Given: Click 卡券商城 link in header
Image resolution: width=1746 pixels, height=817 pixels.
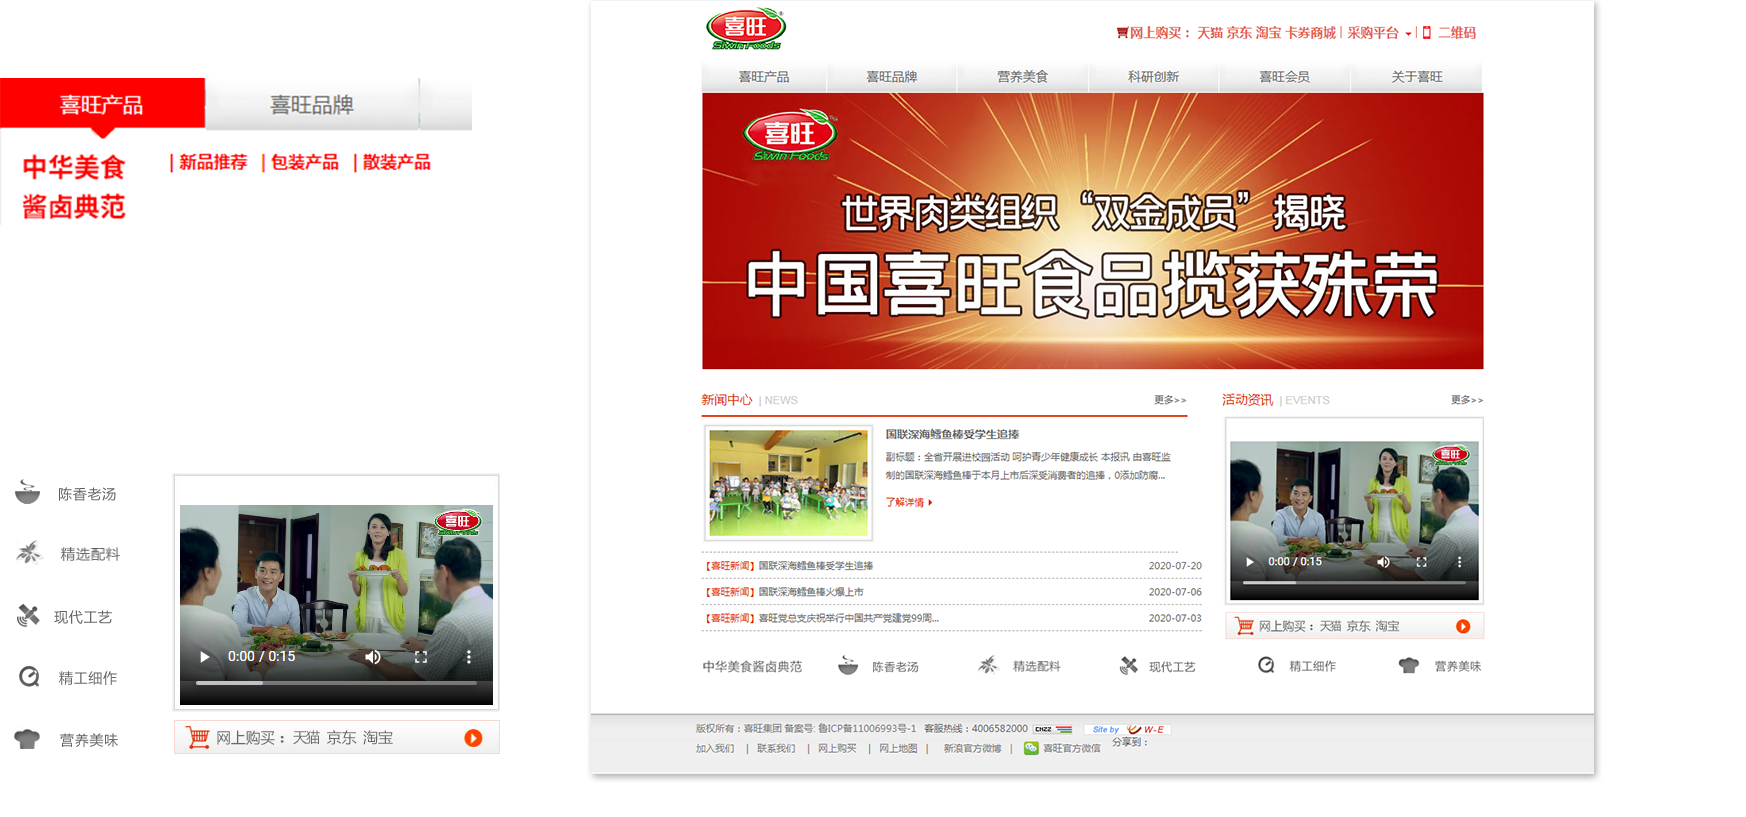Looking at the screenshot, I should 1311,33.
